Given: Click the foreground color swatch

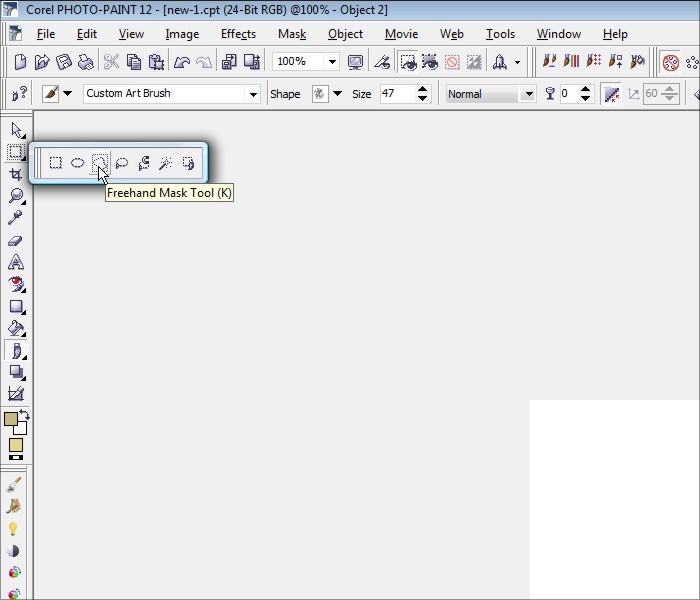Looking at the screenshot, I should coord(11,419).
